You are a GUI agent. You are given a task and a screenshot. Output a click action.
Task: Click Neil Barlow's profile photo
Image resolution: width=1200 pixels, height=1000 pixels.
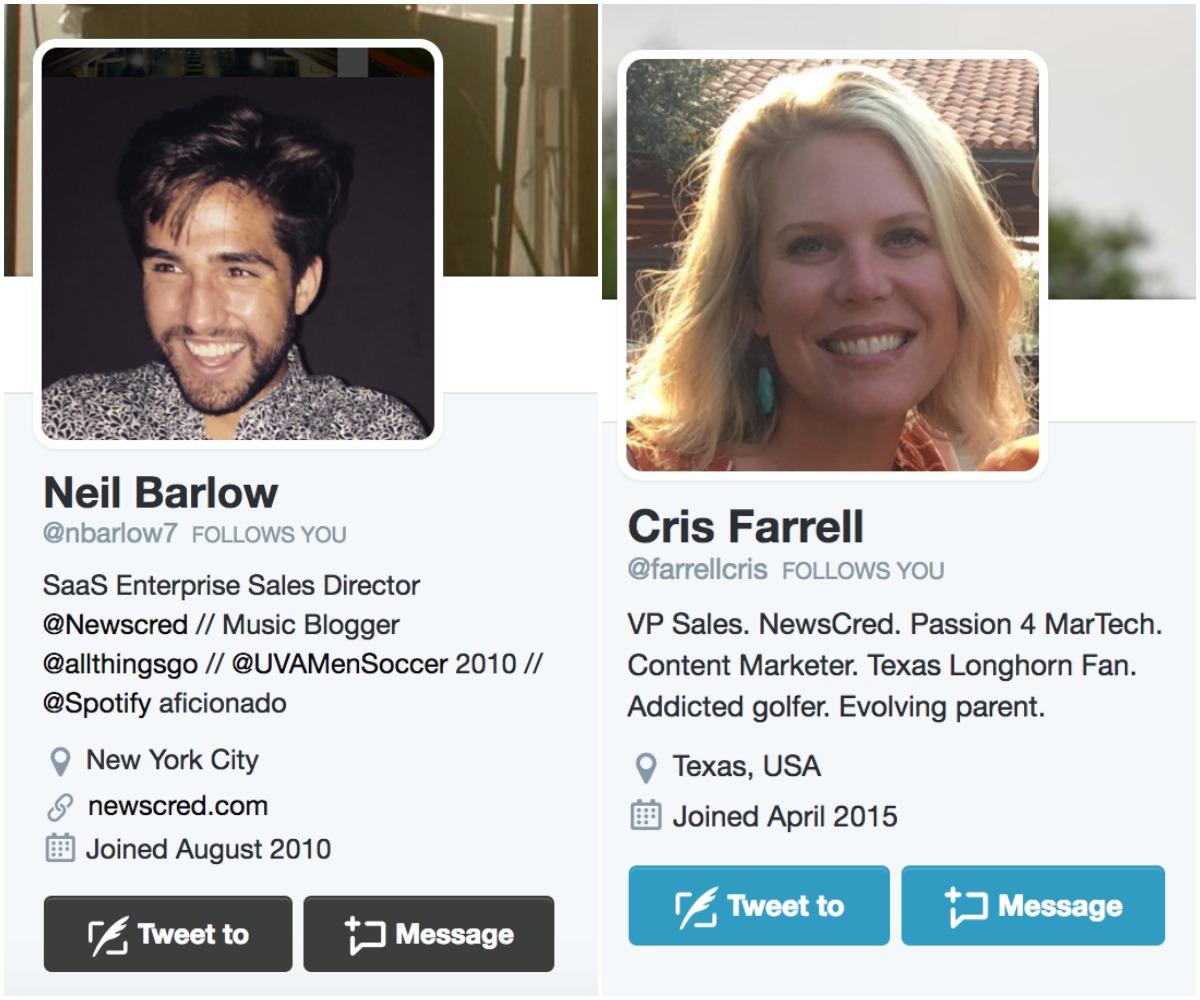[x=238, y=243]
